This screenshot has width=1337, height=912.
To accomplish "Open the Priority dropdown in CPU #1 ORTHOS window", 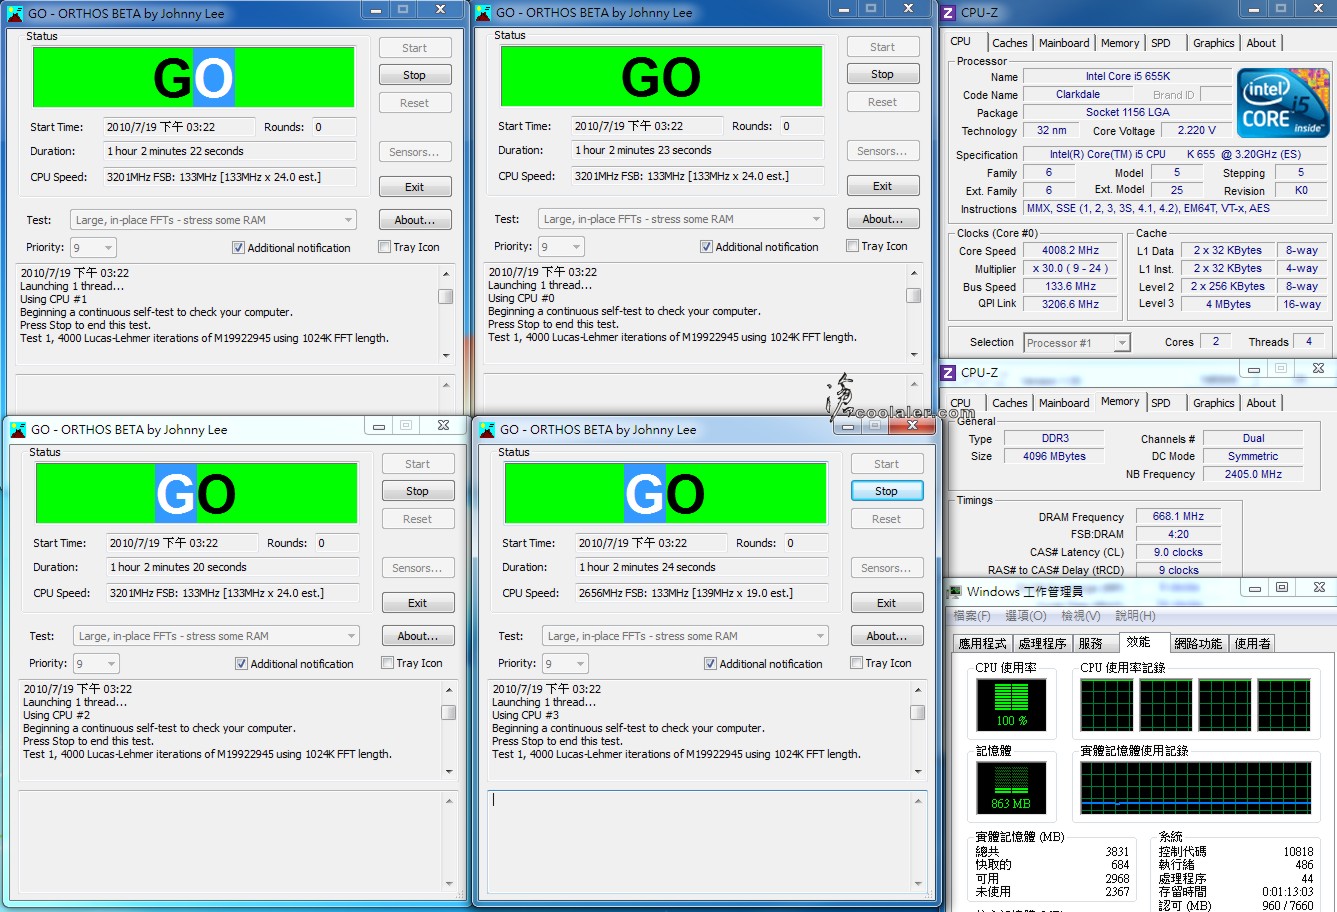I will point(93,247).
